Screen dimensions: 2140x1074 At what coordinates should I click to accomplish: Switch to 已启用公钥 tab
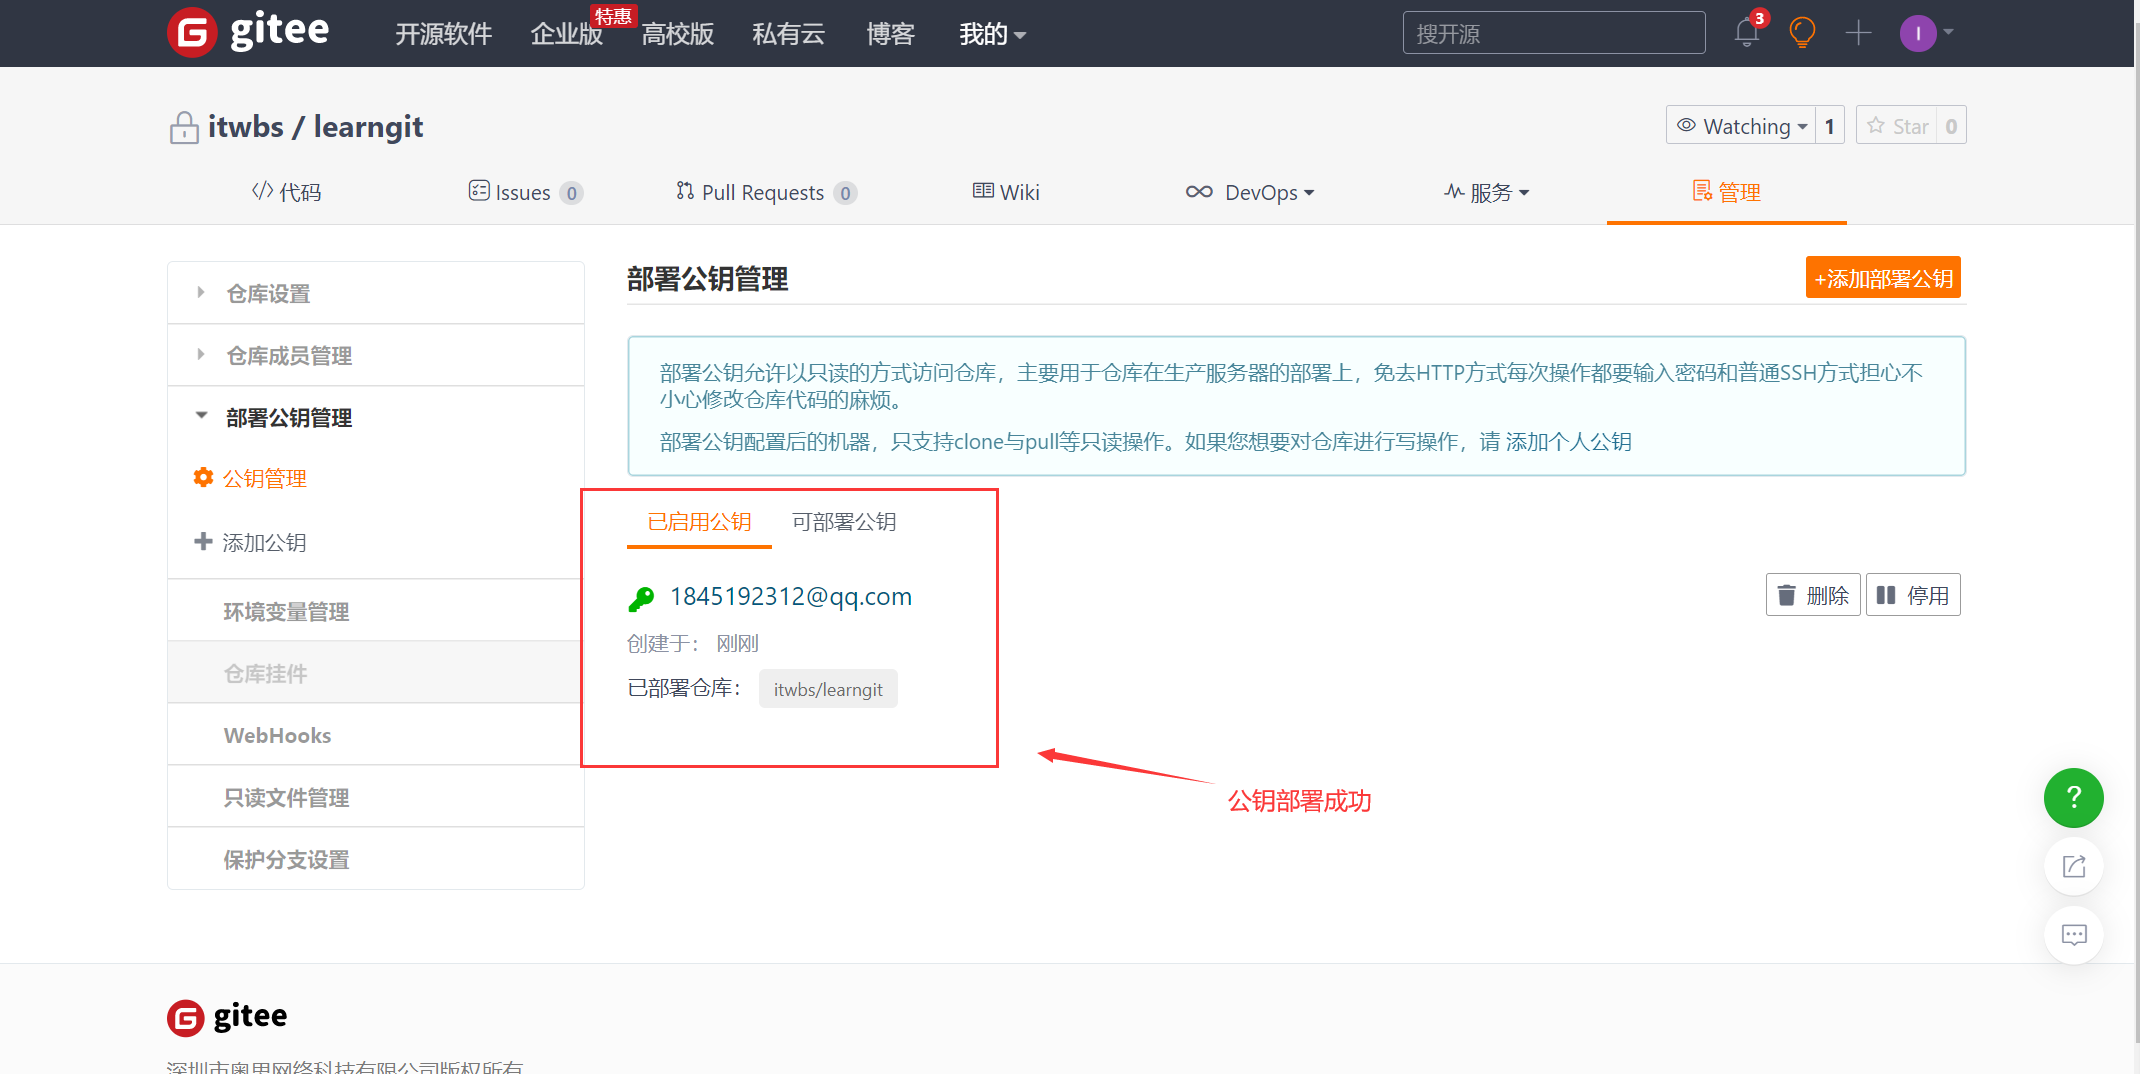click(699, 522)
